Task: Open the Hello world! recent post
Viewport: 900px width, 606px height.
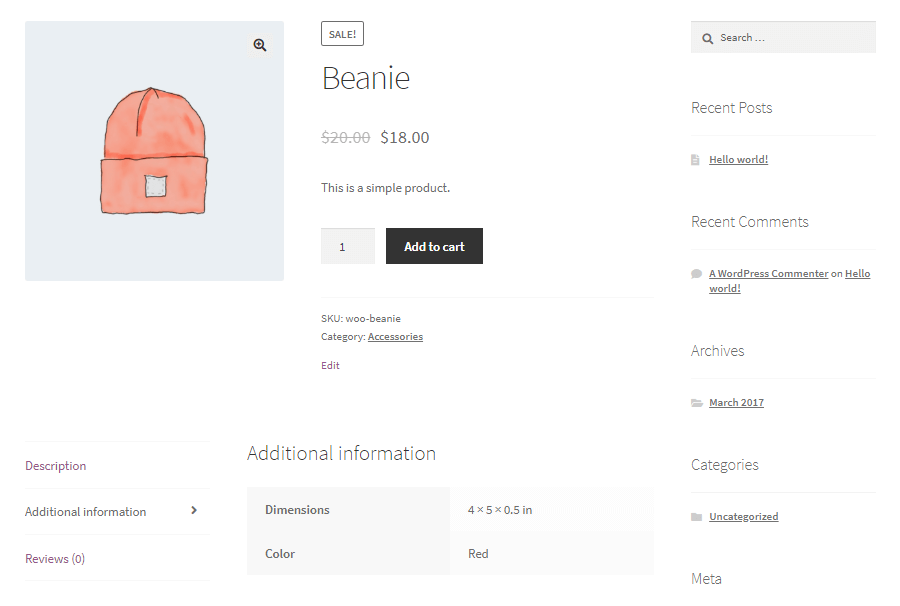Action: point(738,158)
